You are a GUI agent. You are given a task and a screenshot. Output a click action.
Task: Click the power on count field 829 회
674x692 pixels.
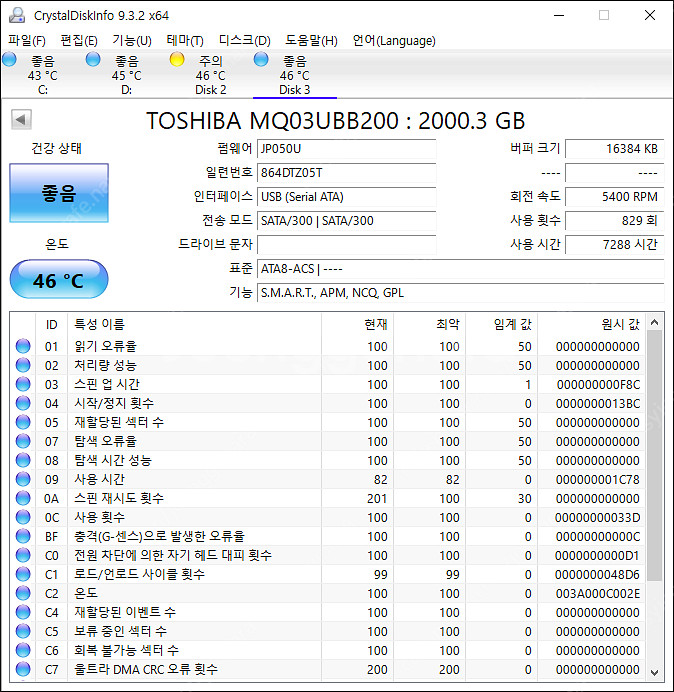coord(614,221)
